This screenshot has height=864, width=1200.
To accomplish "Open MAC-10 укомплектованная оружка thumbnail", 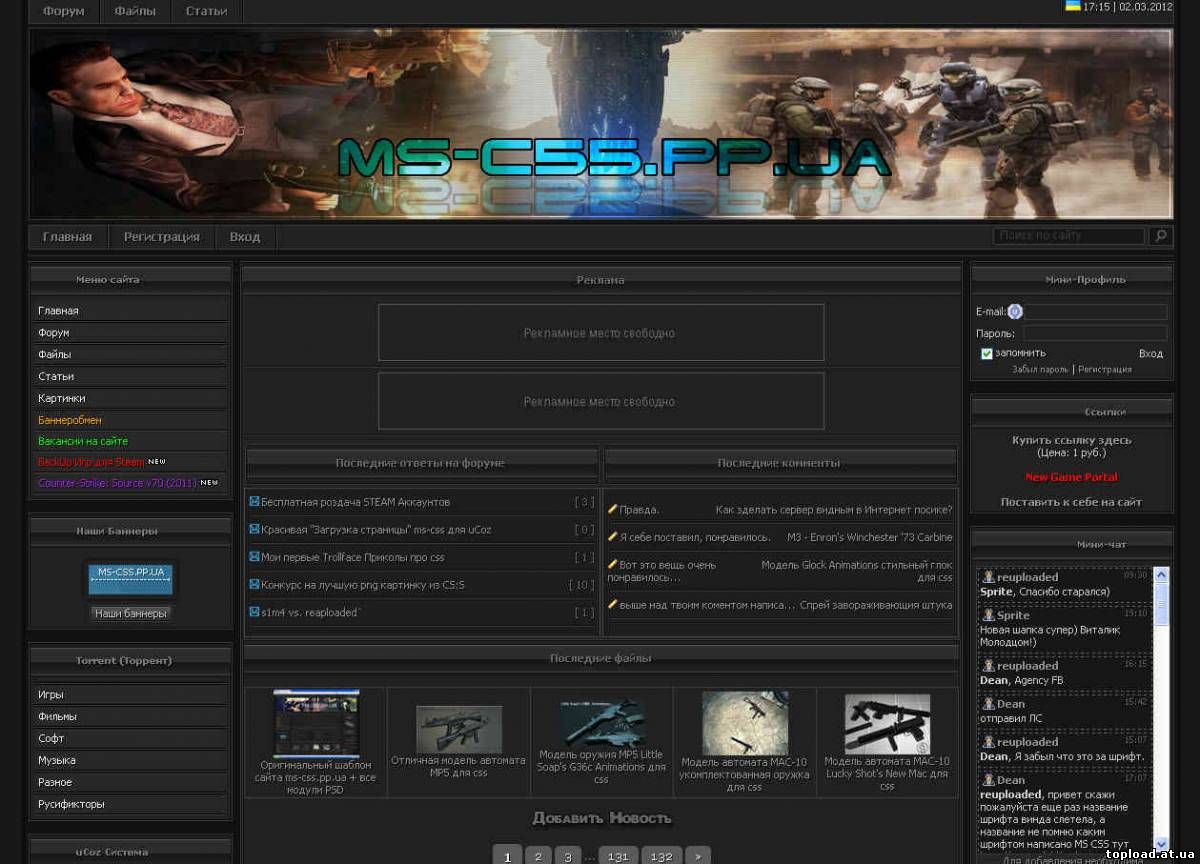I will coord(745,723).
